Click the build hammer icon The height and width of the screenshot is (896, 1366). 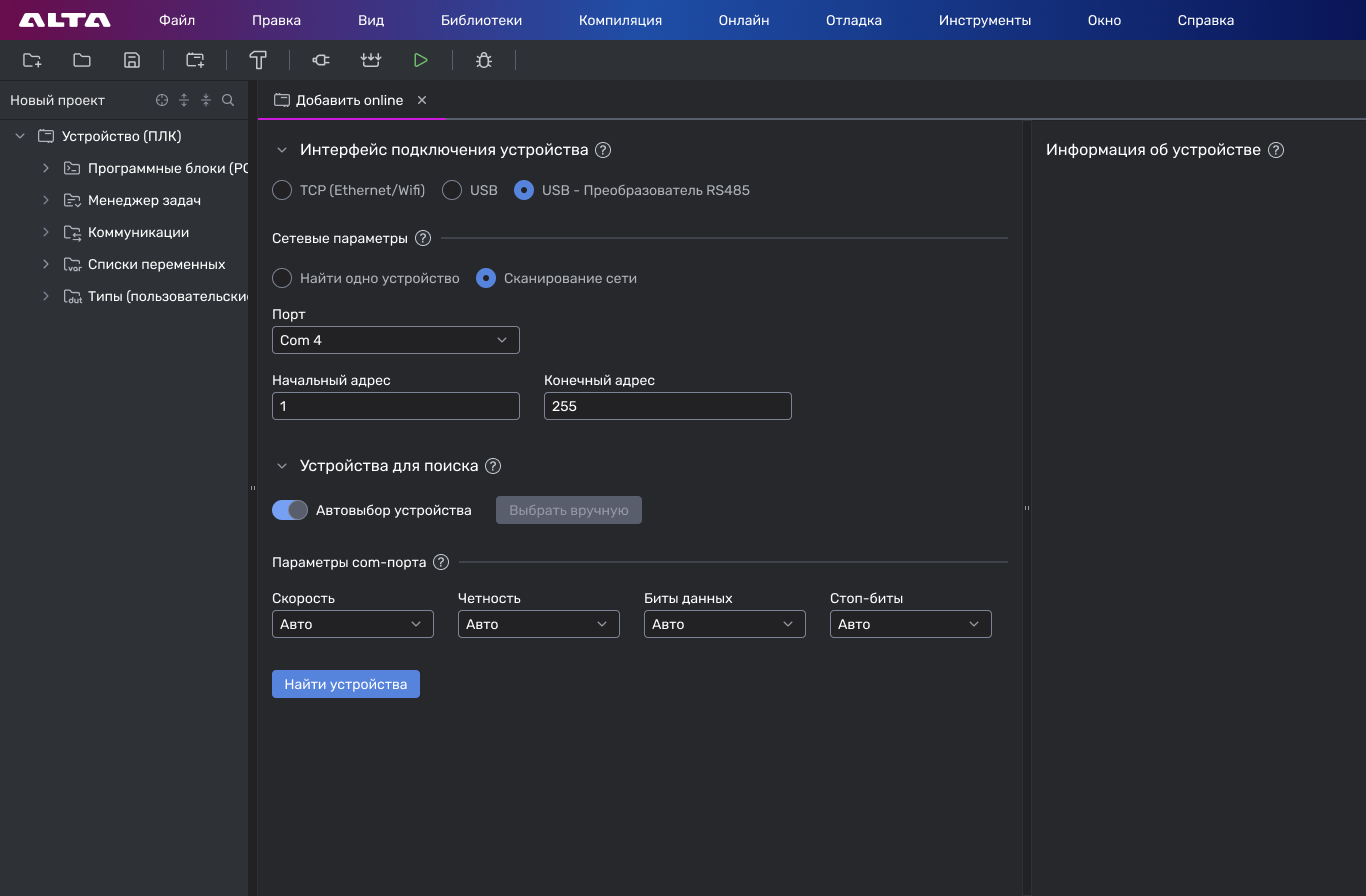[258, 60]
